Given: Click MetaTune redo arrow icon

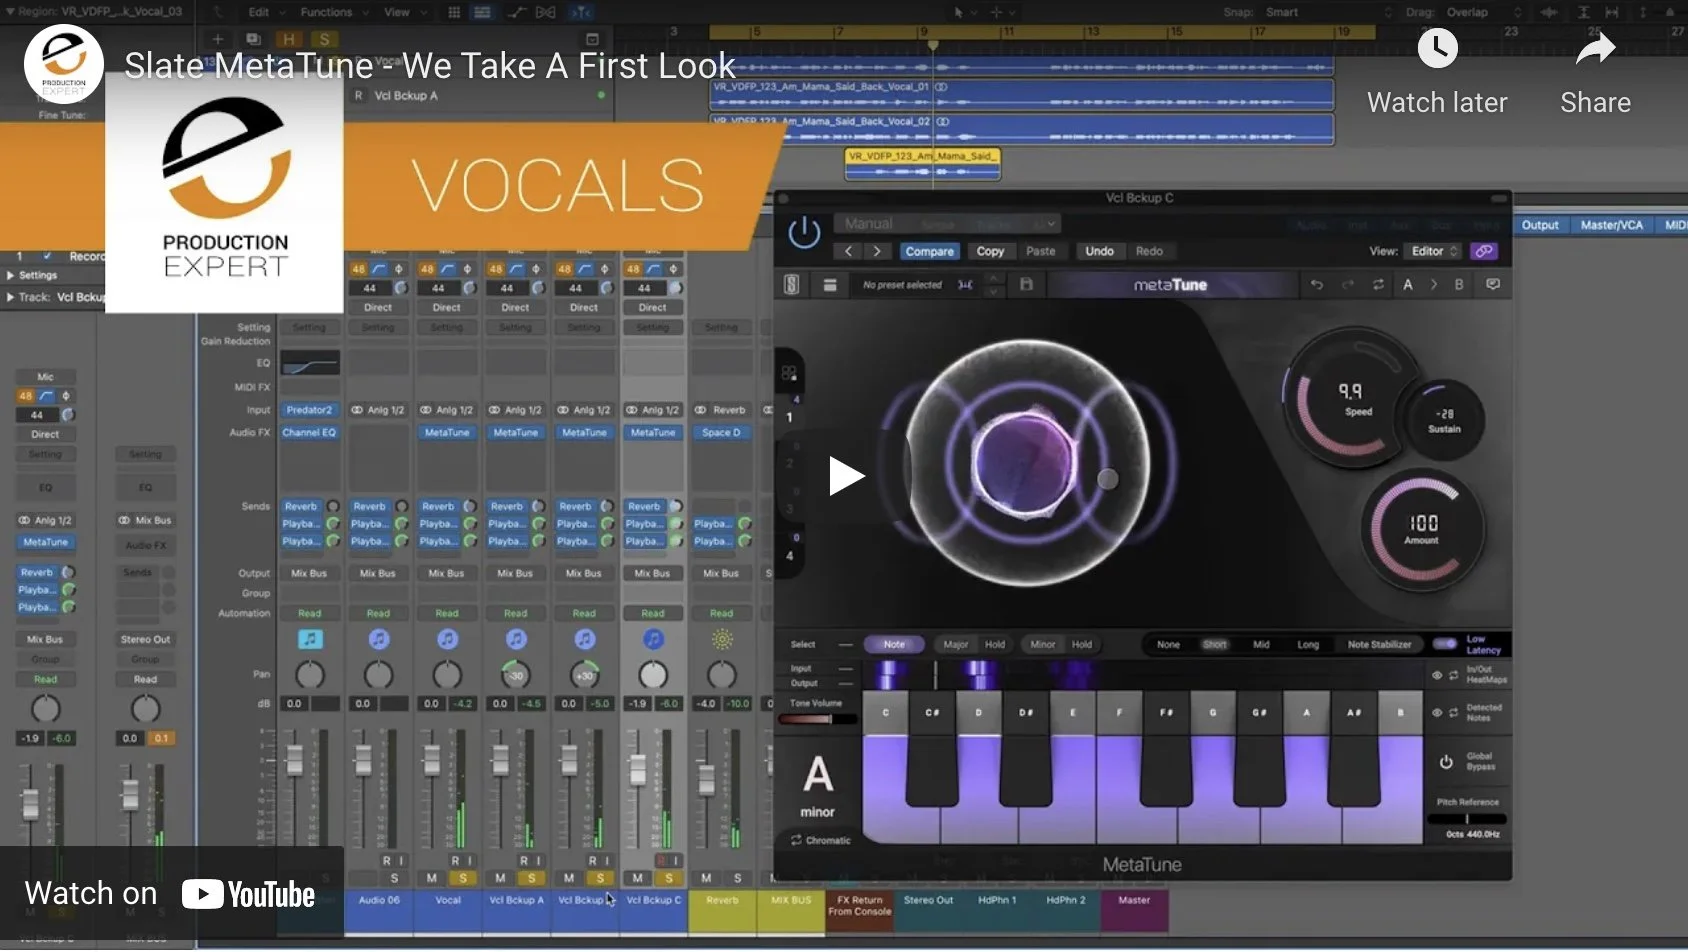Looking at the screenshot, I should pos(1348,285).
